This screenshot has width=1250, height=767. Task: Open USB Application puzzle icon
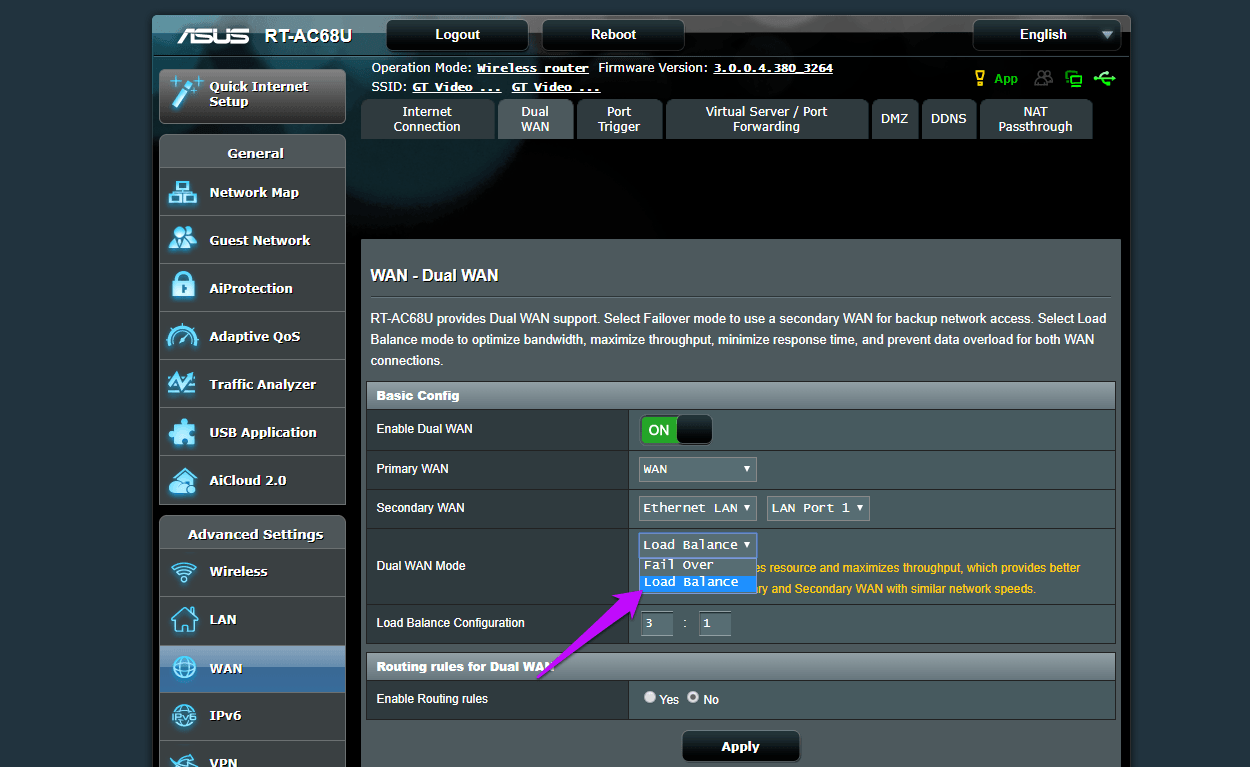point(183,432)
